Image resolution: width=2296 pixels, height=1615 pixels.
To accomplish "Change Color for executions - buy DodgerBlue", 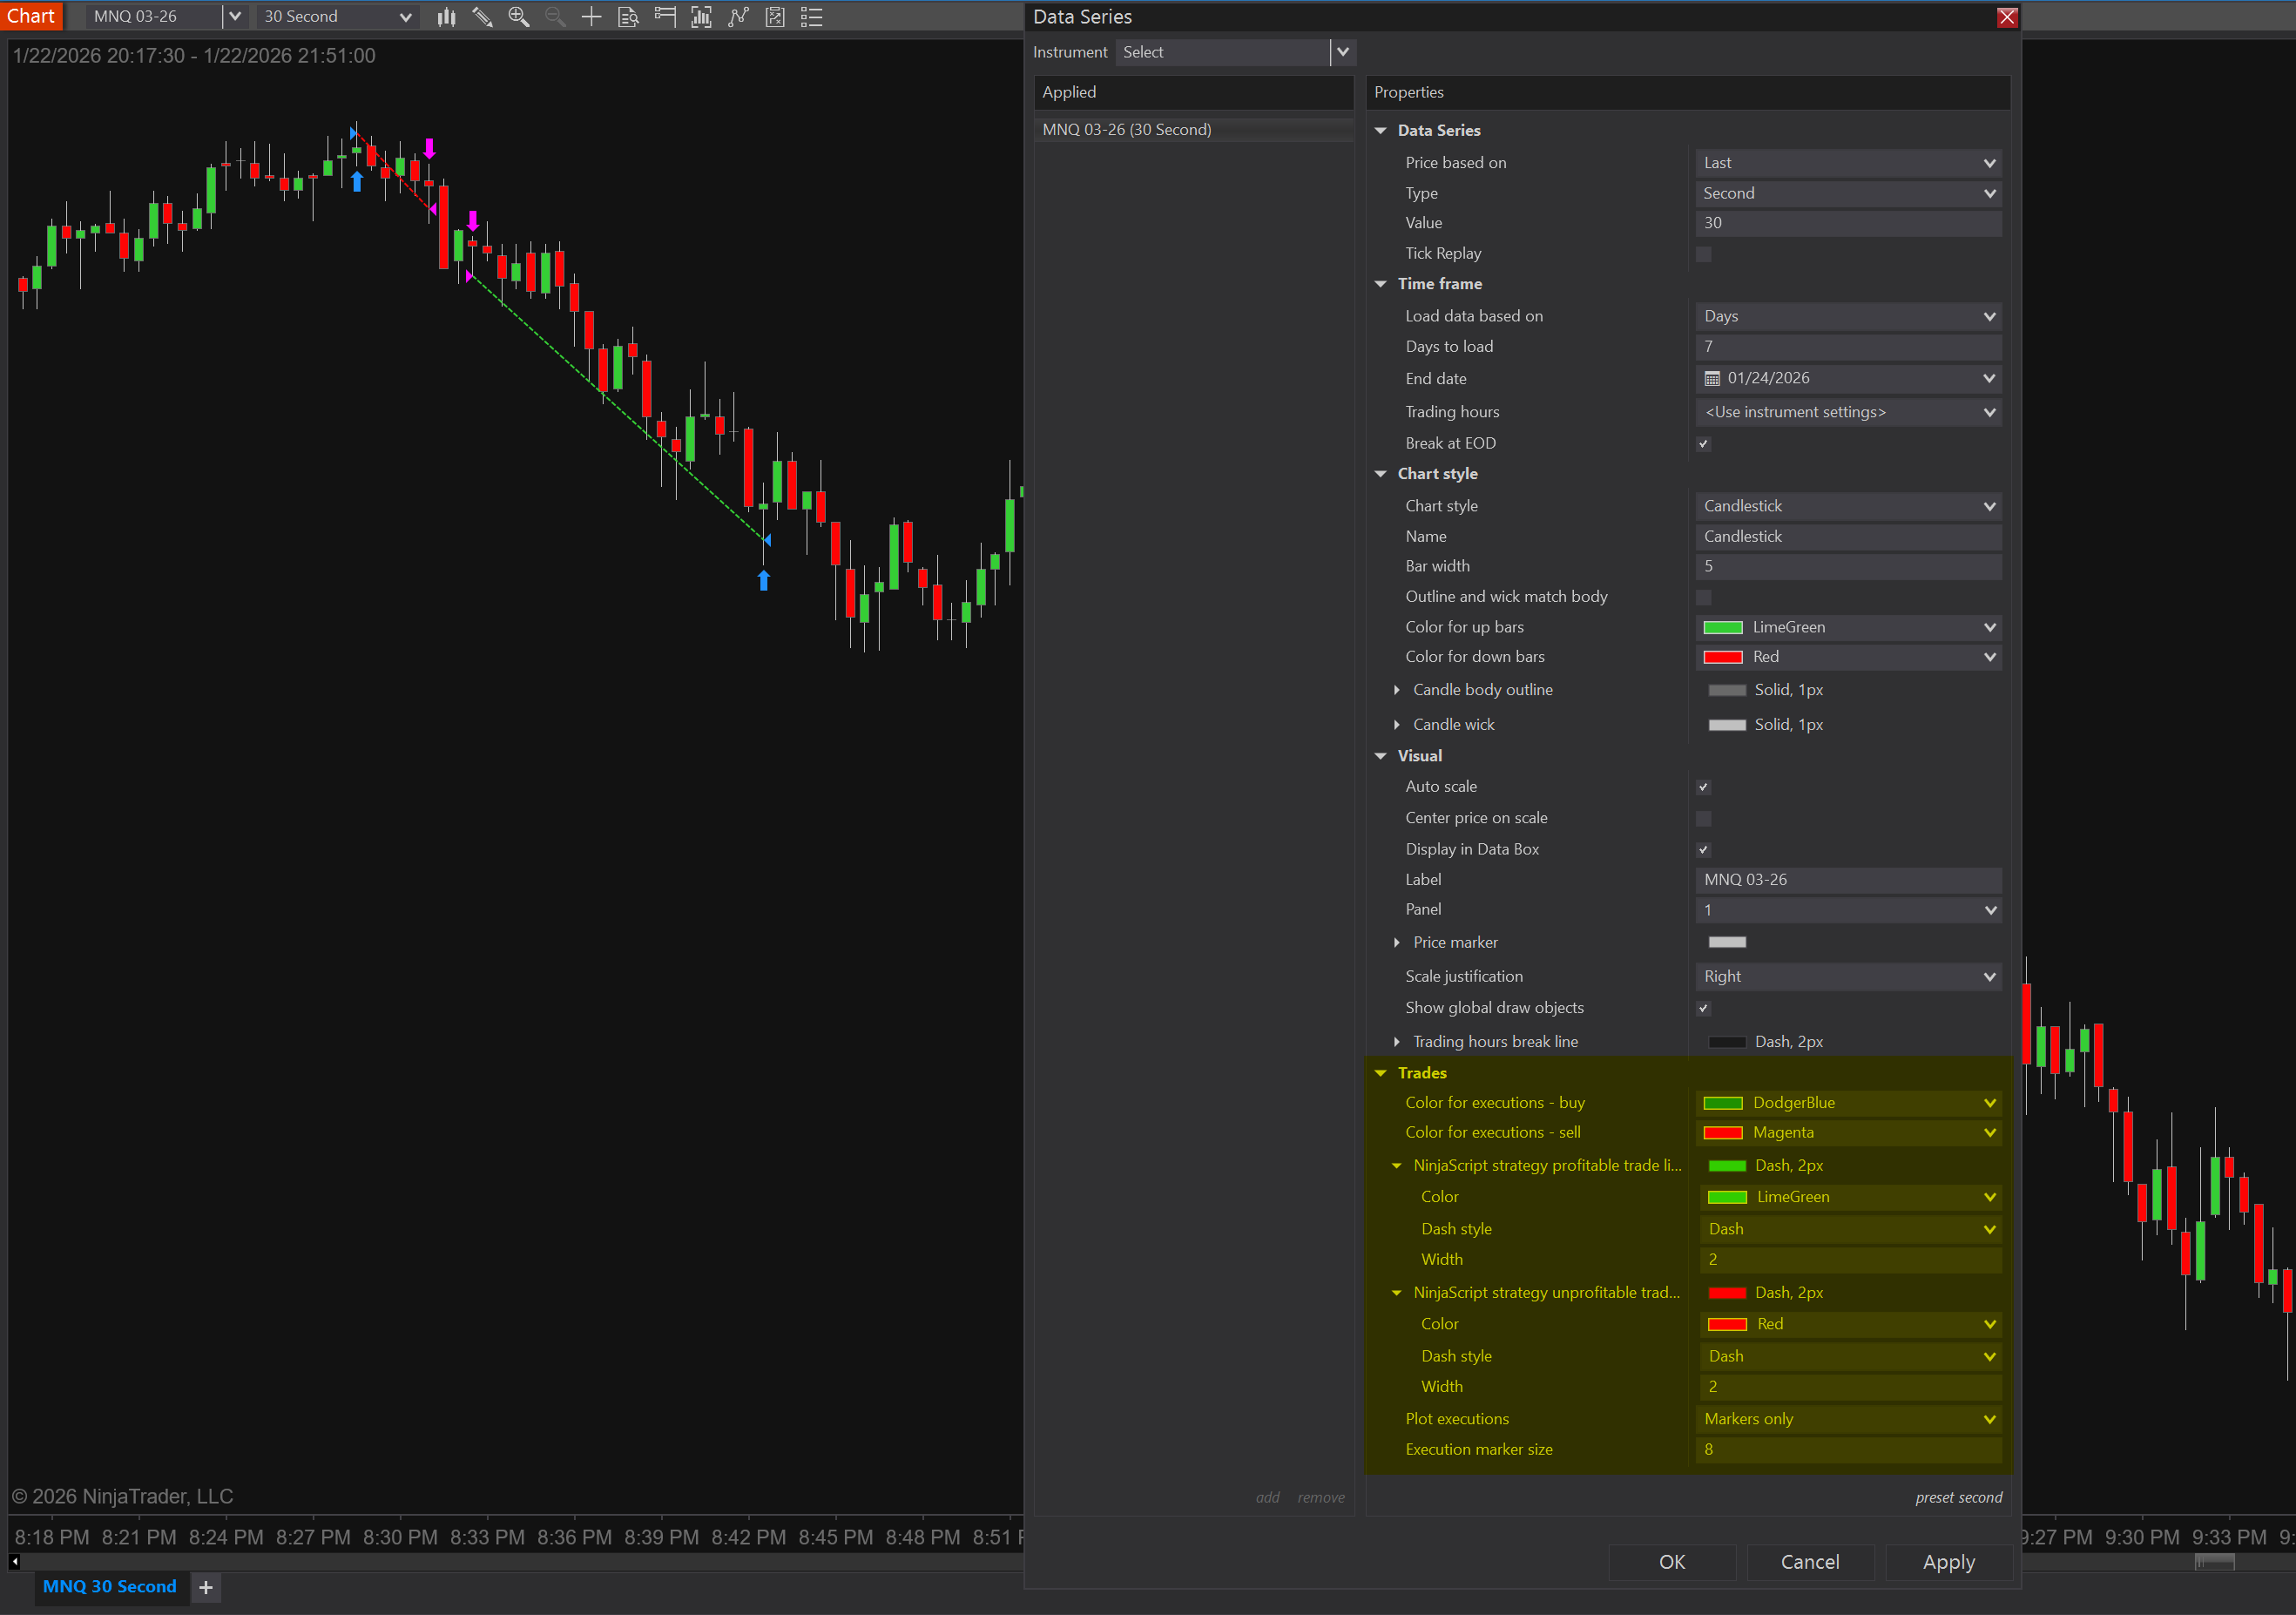I will coord(1849,1103).
